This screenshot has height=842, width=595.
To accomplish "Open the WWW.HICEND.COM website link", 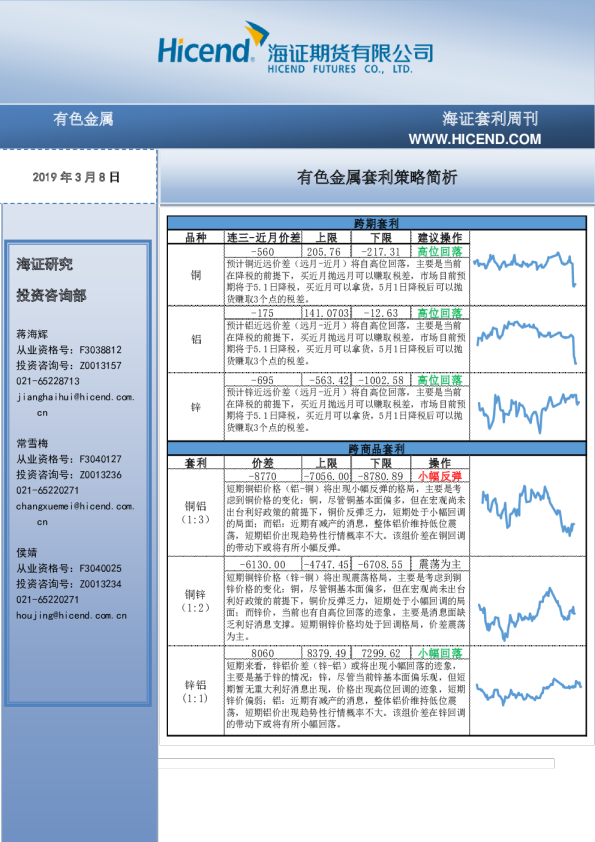I will click(475, 139).
